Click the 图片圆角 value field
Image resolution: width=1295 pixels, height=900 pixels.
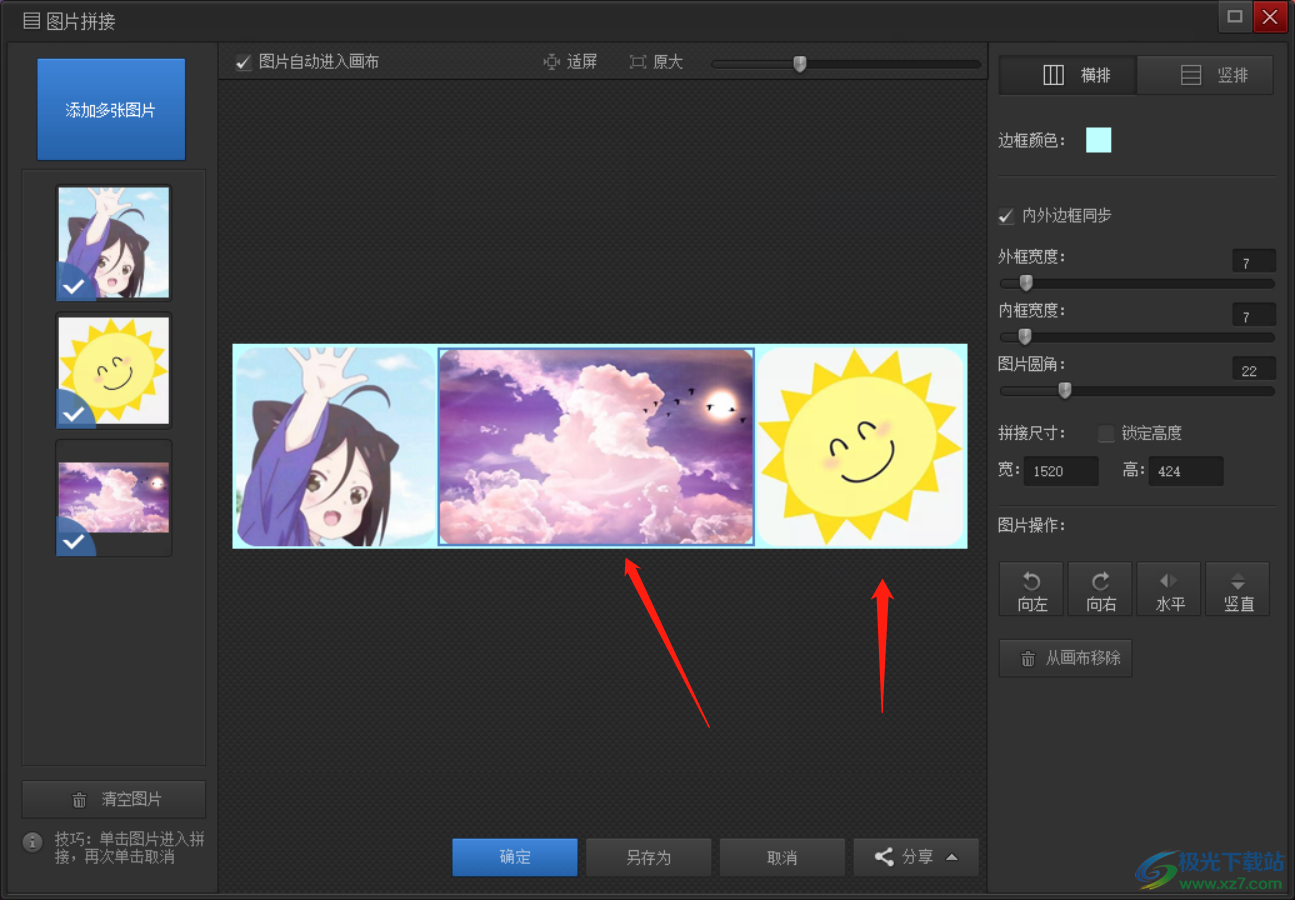click(1254, 369)
